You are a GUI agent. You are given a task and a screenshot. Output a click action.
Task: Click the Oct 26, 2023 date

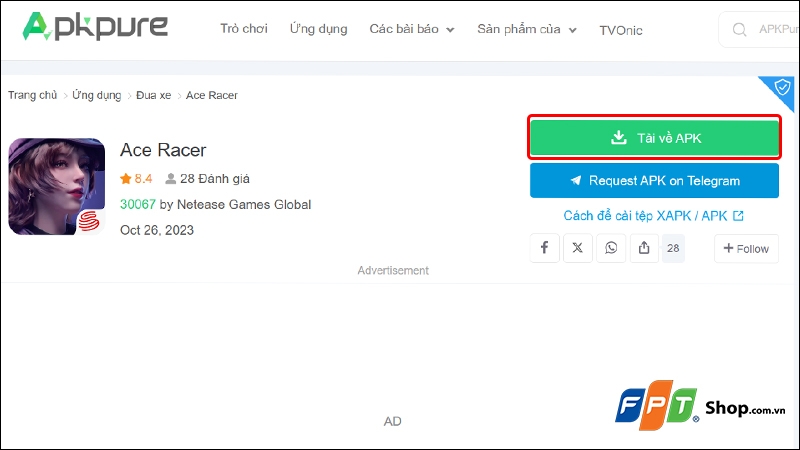coord(157,230)
